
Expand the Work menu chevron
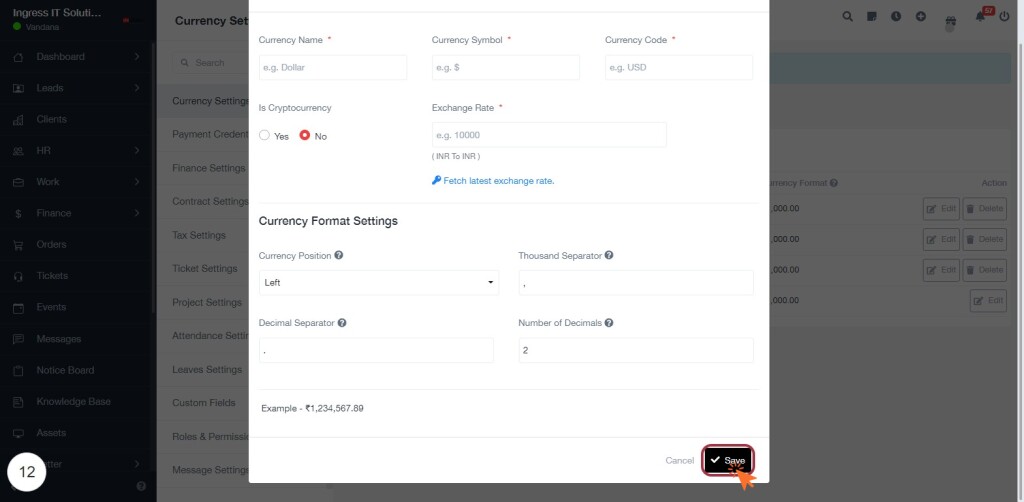click(136, 181)
